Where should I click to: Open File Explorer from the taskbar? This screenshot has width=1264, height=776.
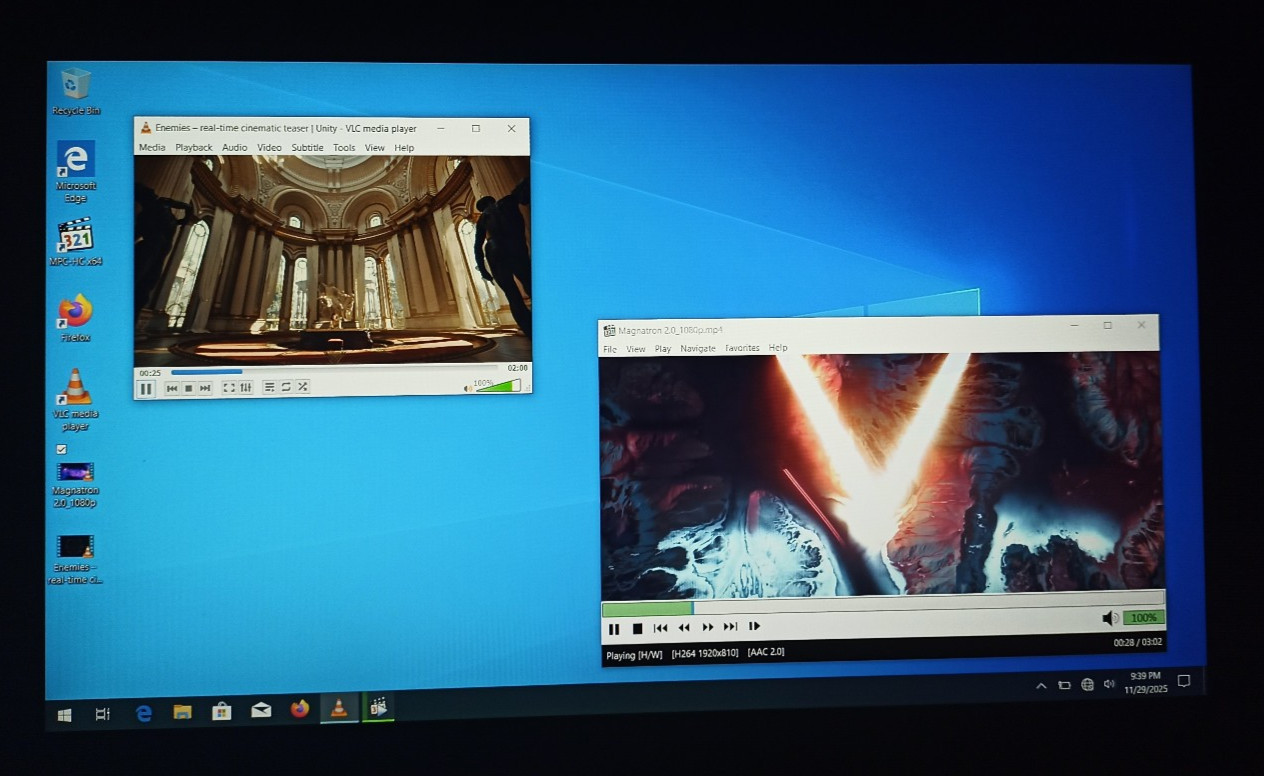[x=182, y=712]
